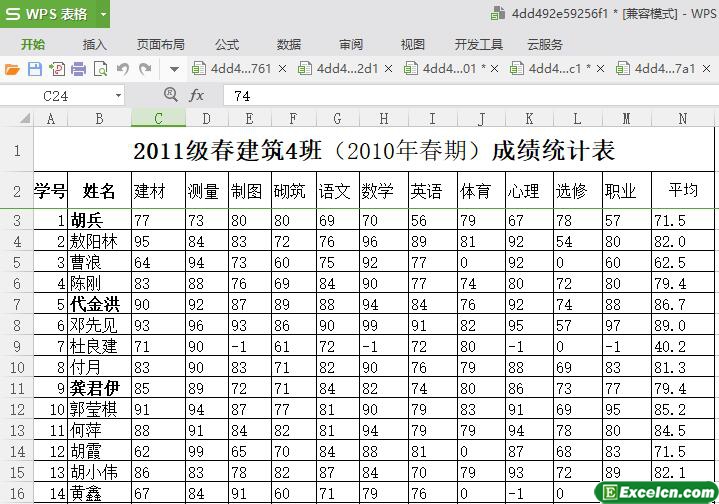Close the 4dd4...761 document tab

pyautogui.click(x=282, y=69)
